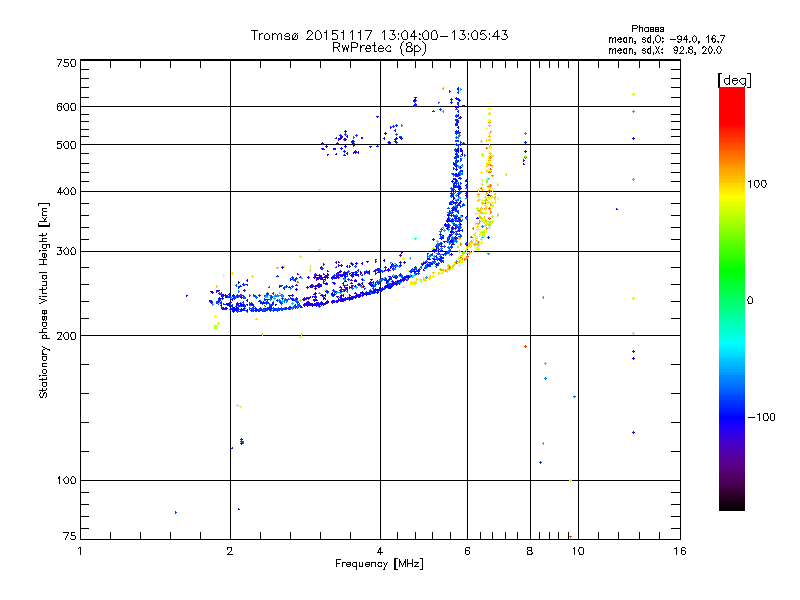
Task: Click the y-axis tick label '500'
Action: 66,145
